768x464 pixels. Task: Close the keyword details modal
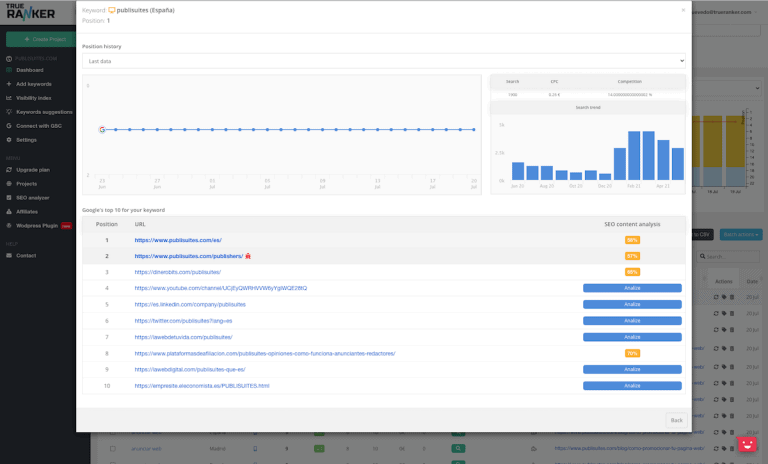[683, 10]
